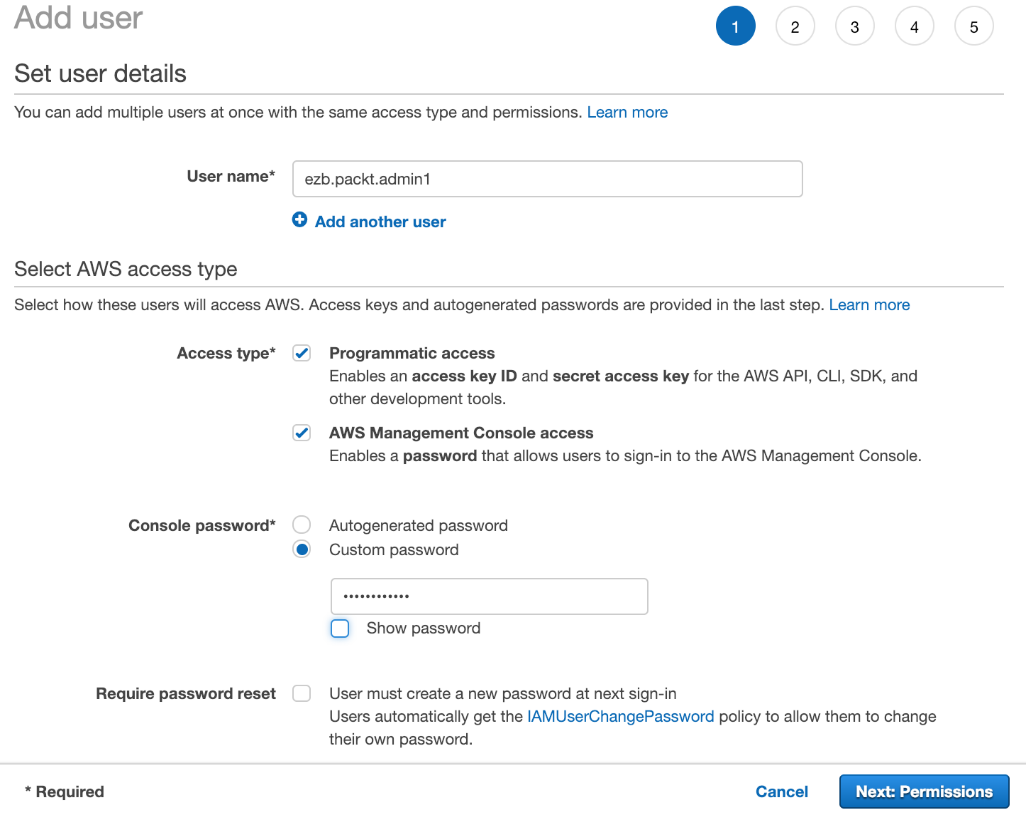Click 'User must create a new password' text
Screen dimensions: 1026x815
(503, 693)
